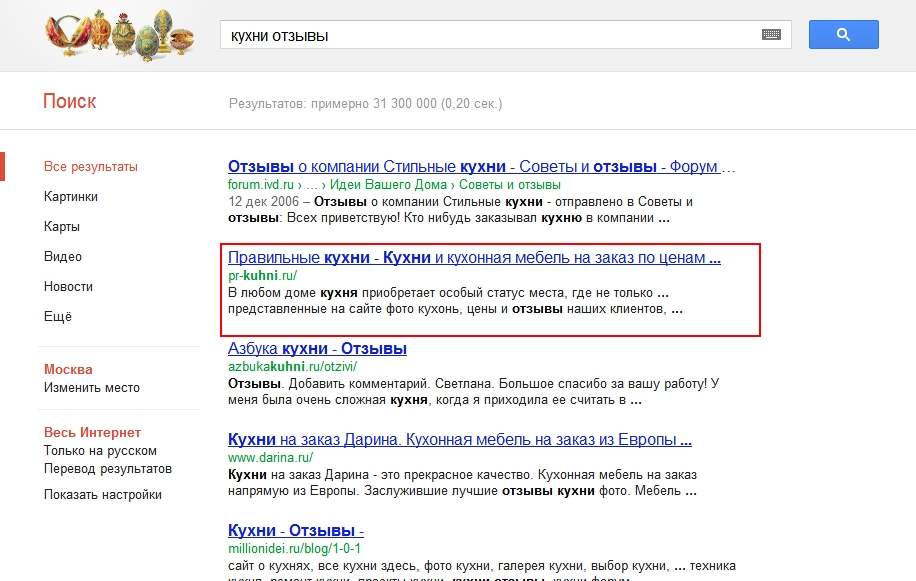Click the 'Идеи Вашего Дома' breadcrumb segment

388,185
